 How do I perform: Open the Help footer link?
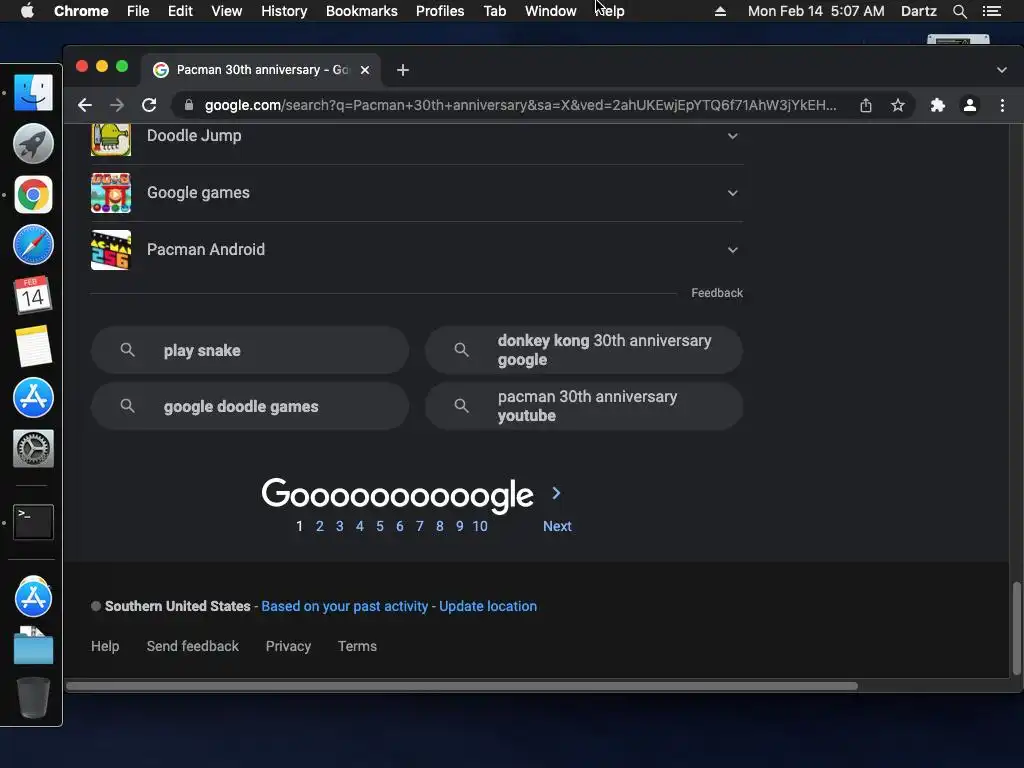click(x=105, y=646)
